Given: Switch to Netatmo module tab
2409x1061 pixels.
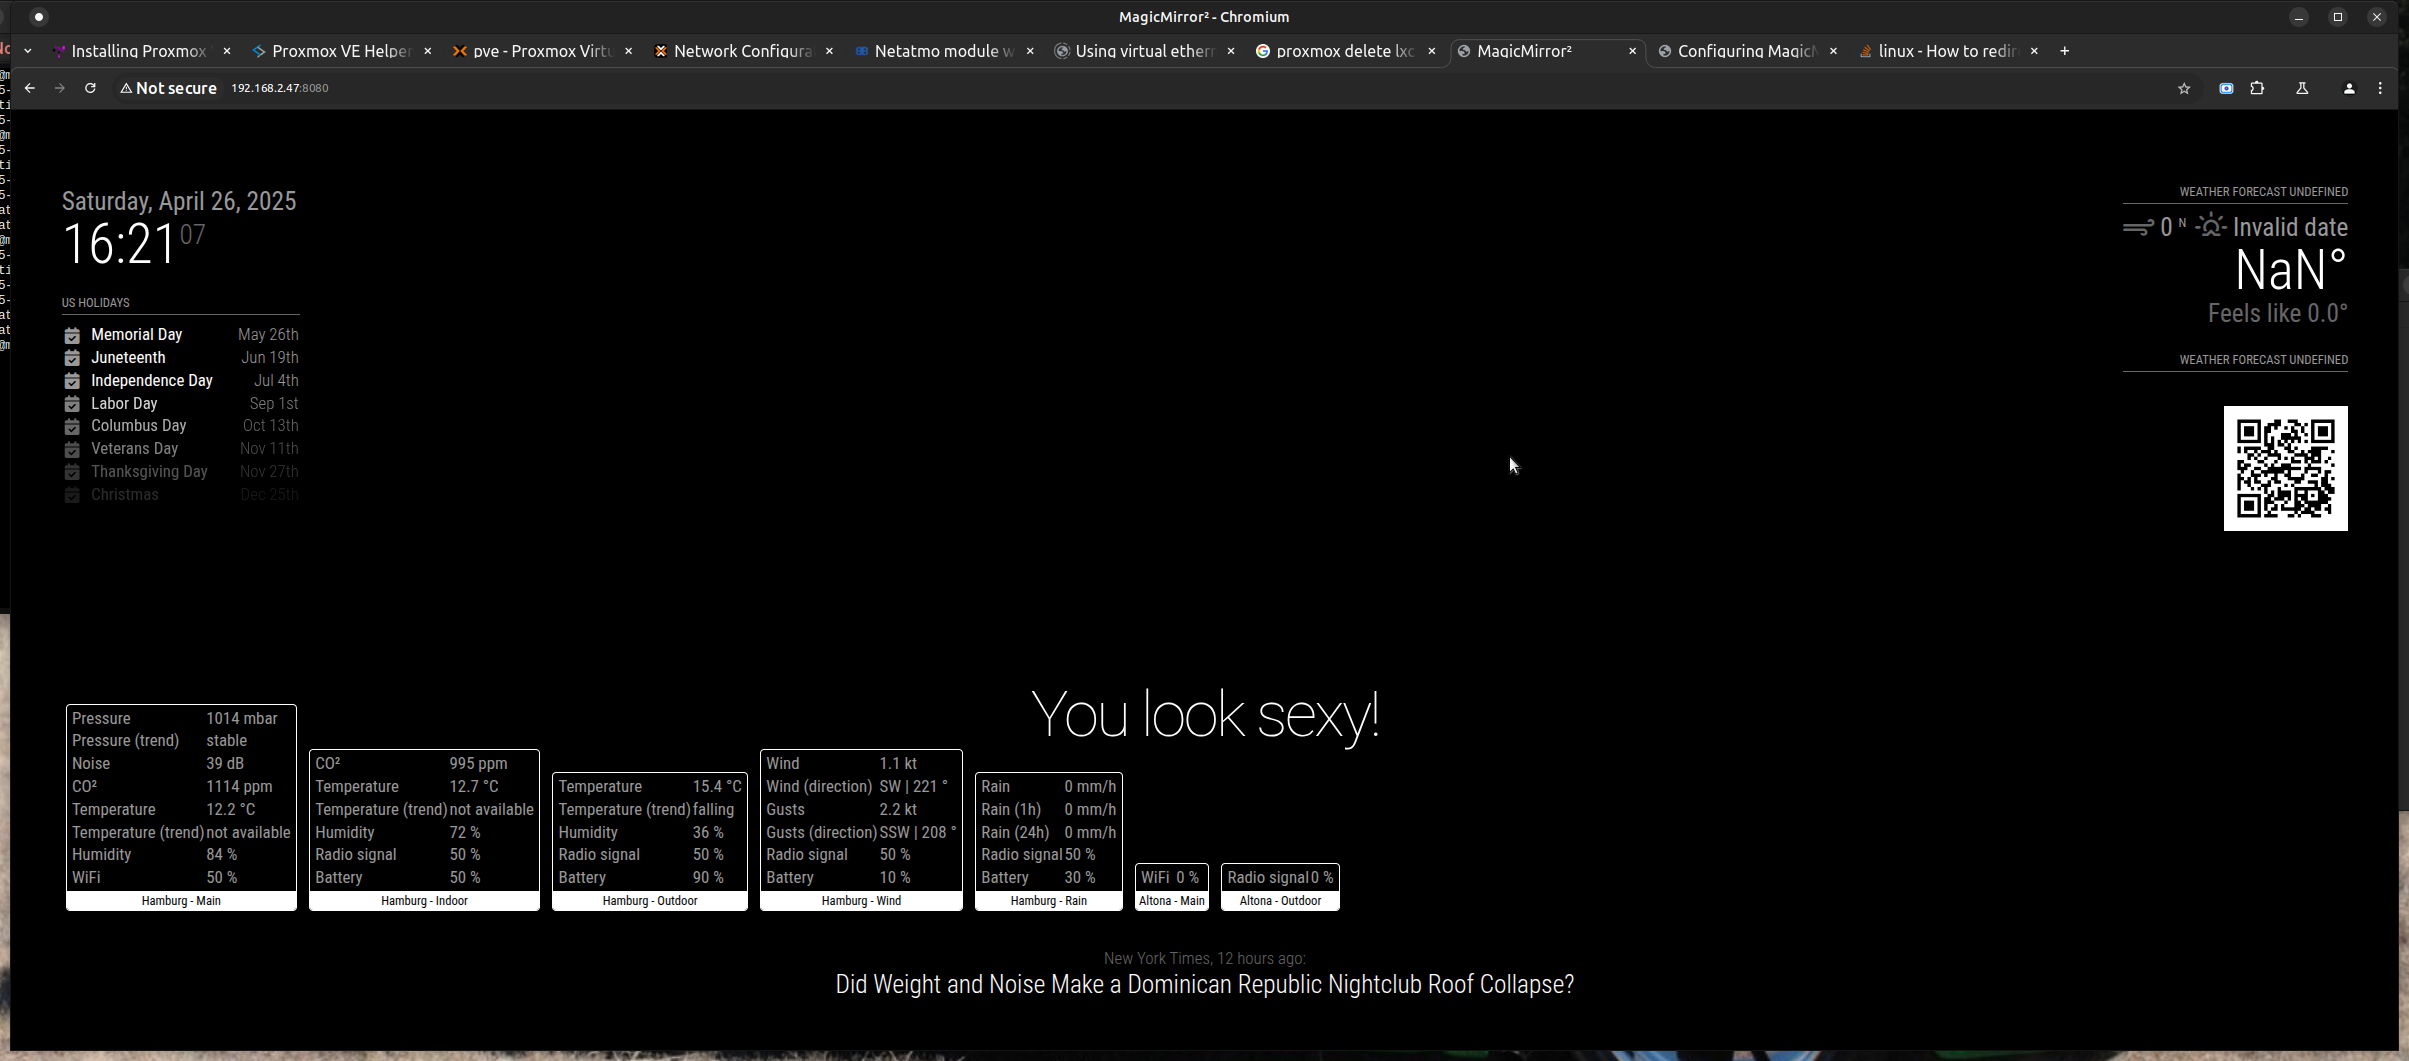Looking at the screenshot, I should click(942, 51).
